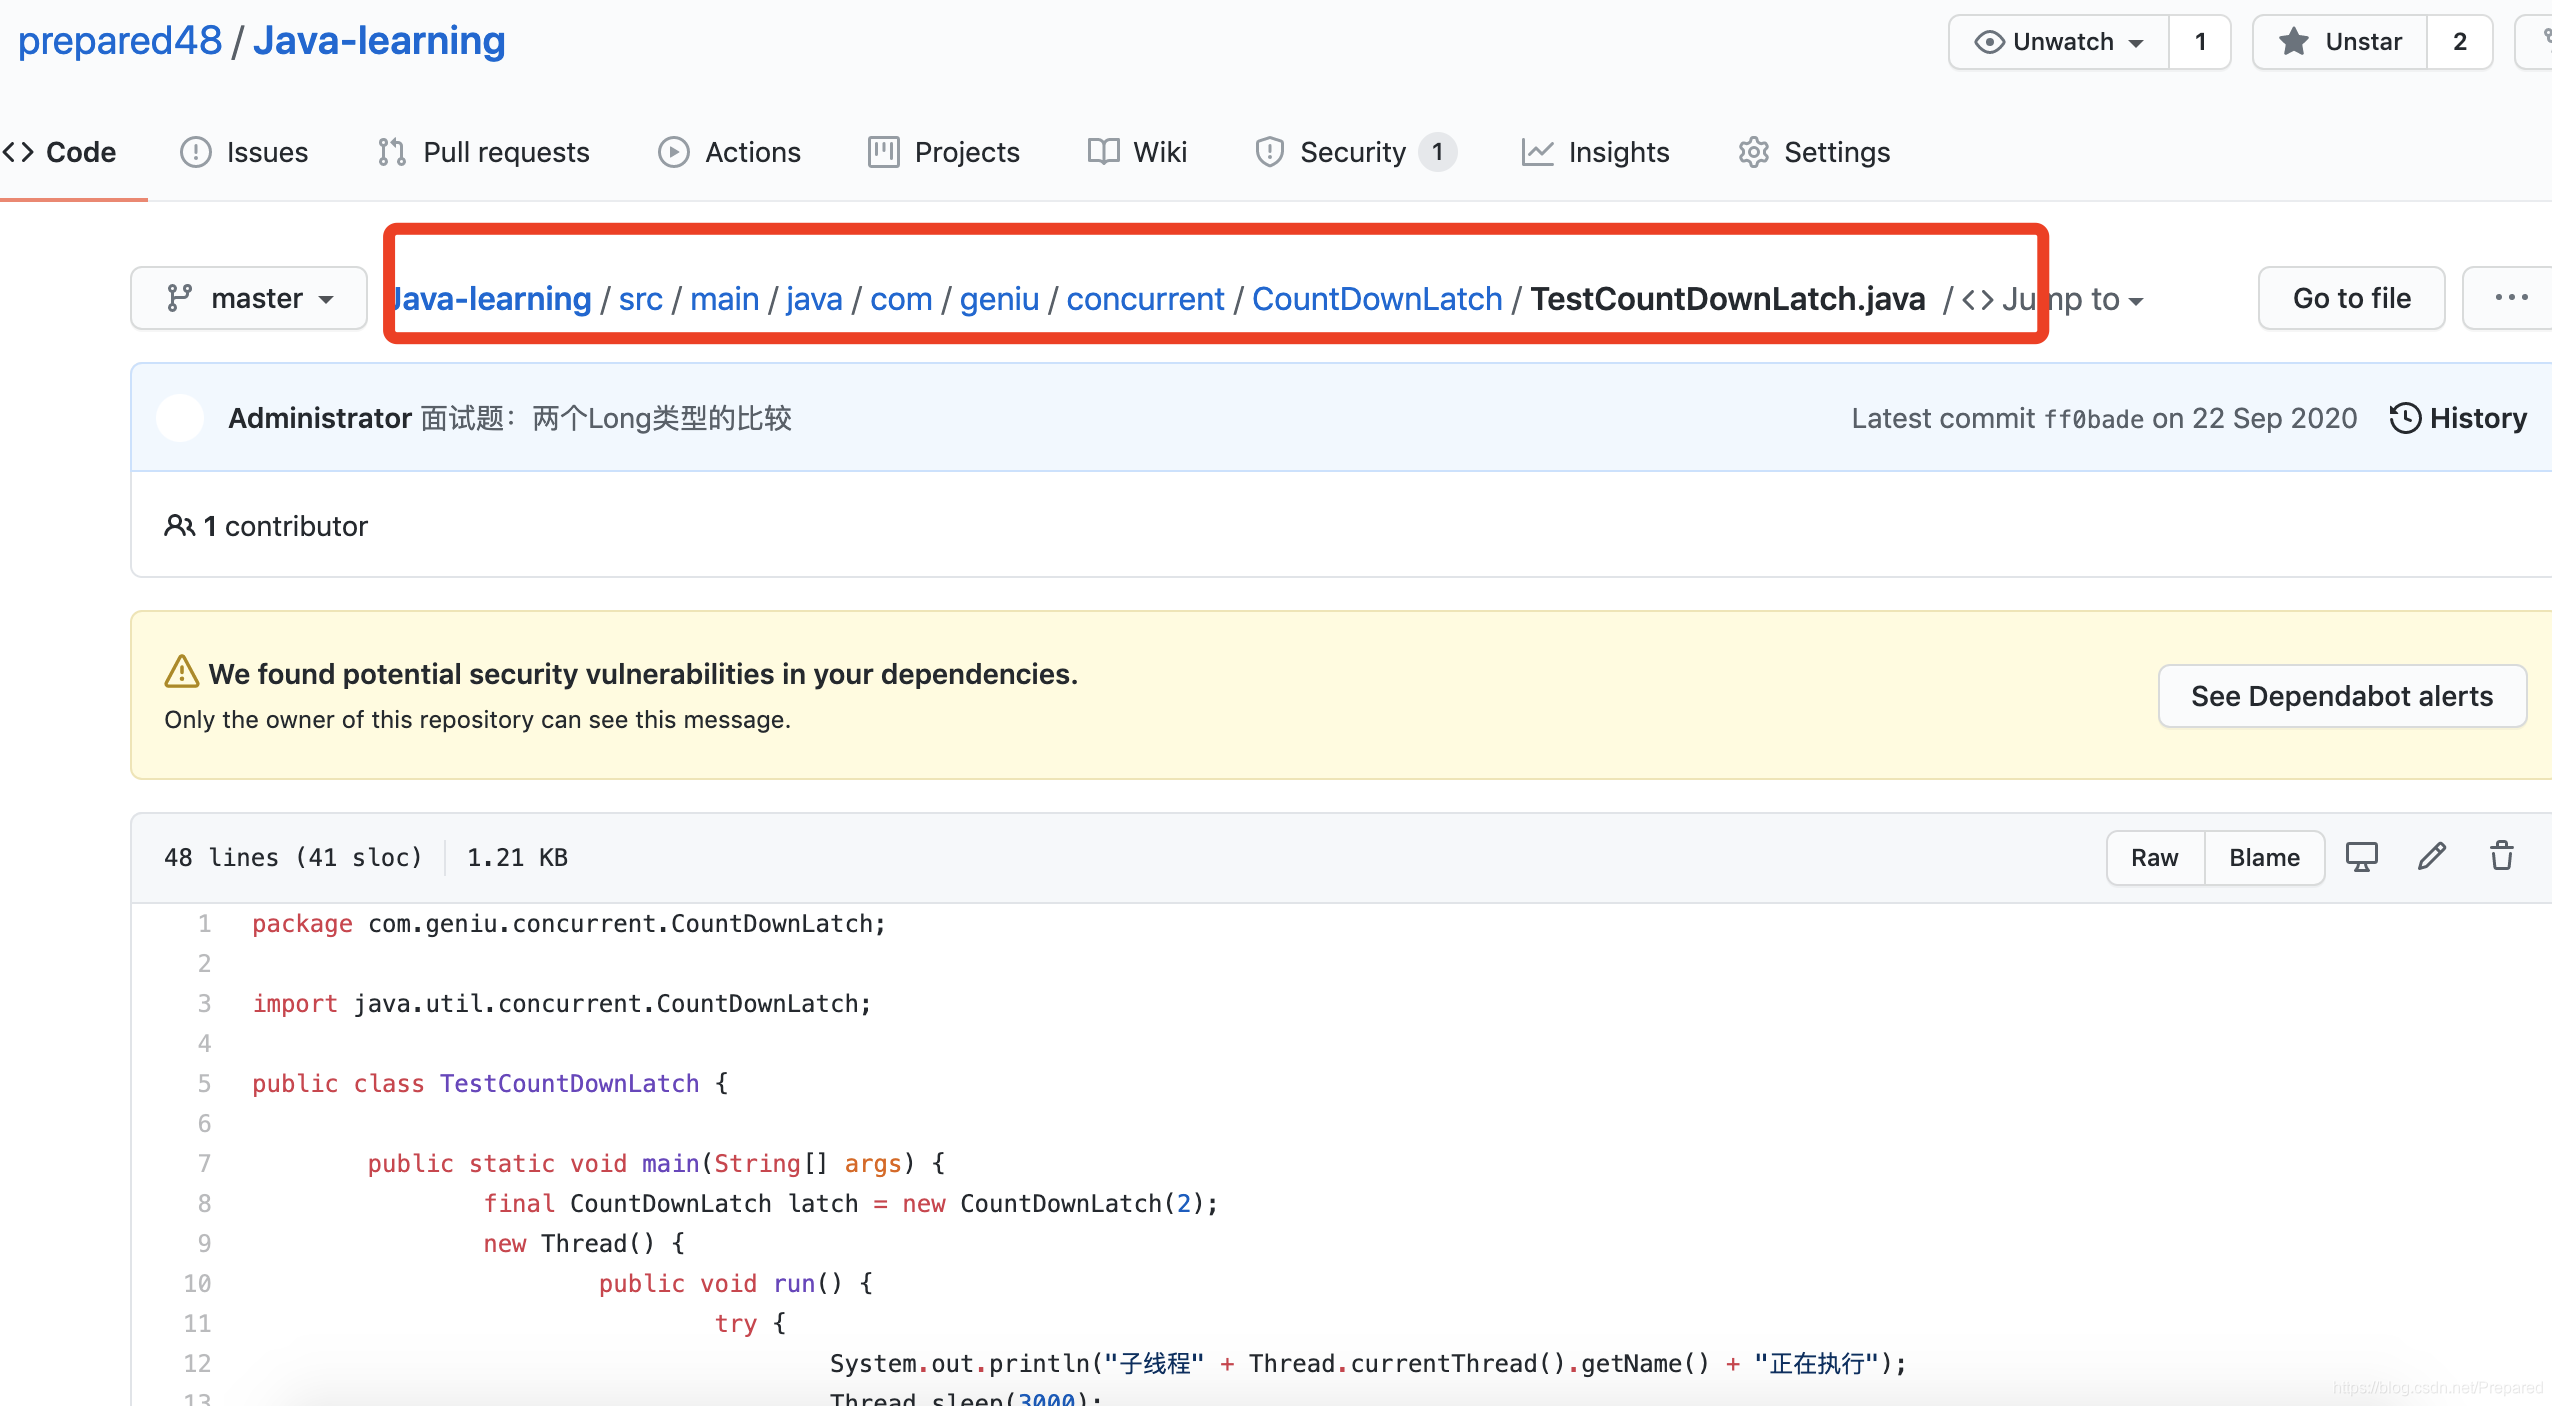Click the Security shield icon

click(1270, 152)
